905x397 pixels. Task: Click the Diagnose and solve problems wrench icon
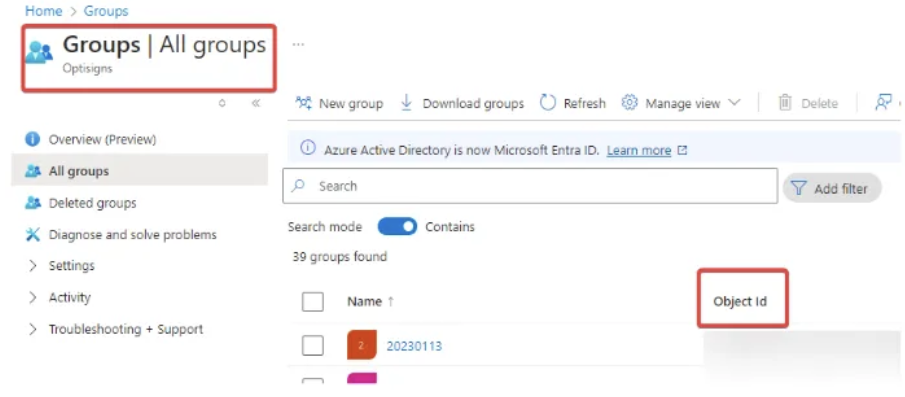tap(33, 234)
